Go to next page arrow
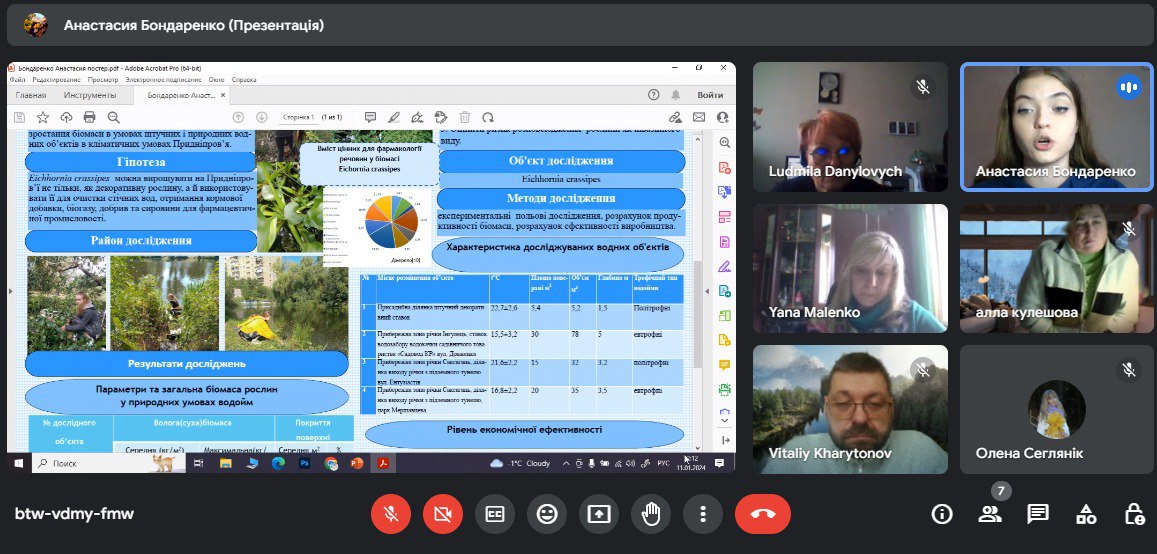 pos(261,117)
